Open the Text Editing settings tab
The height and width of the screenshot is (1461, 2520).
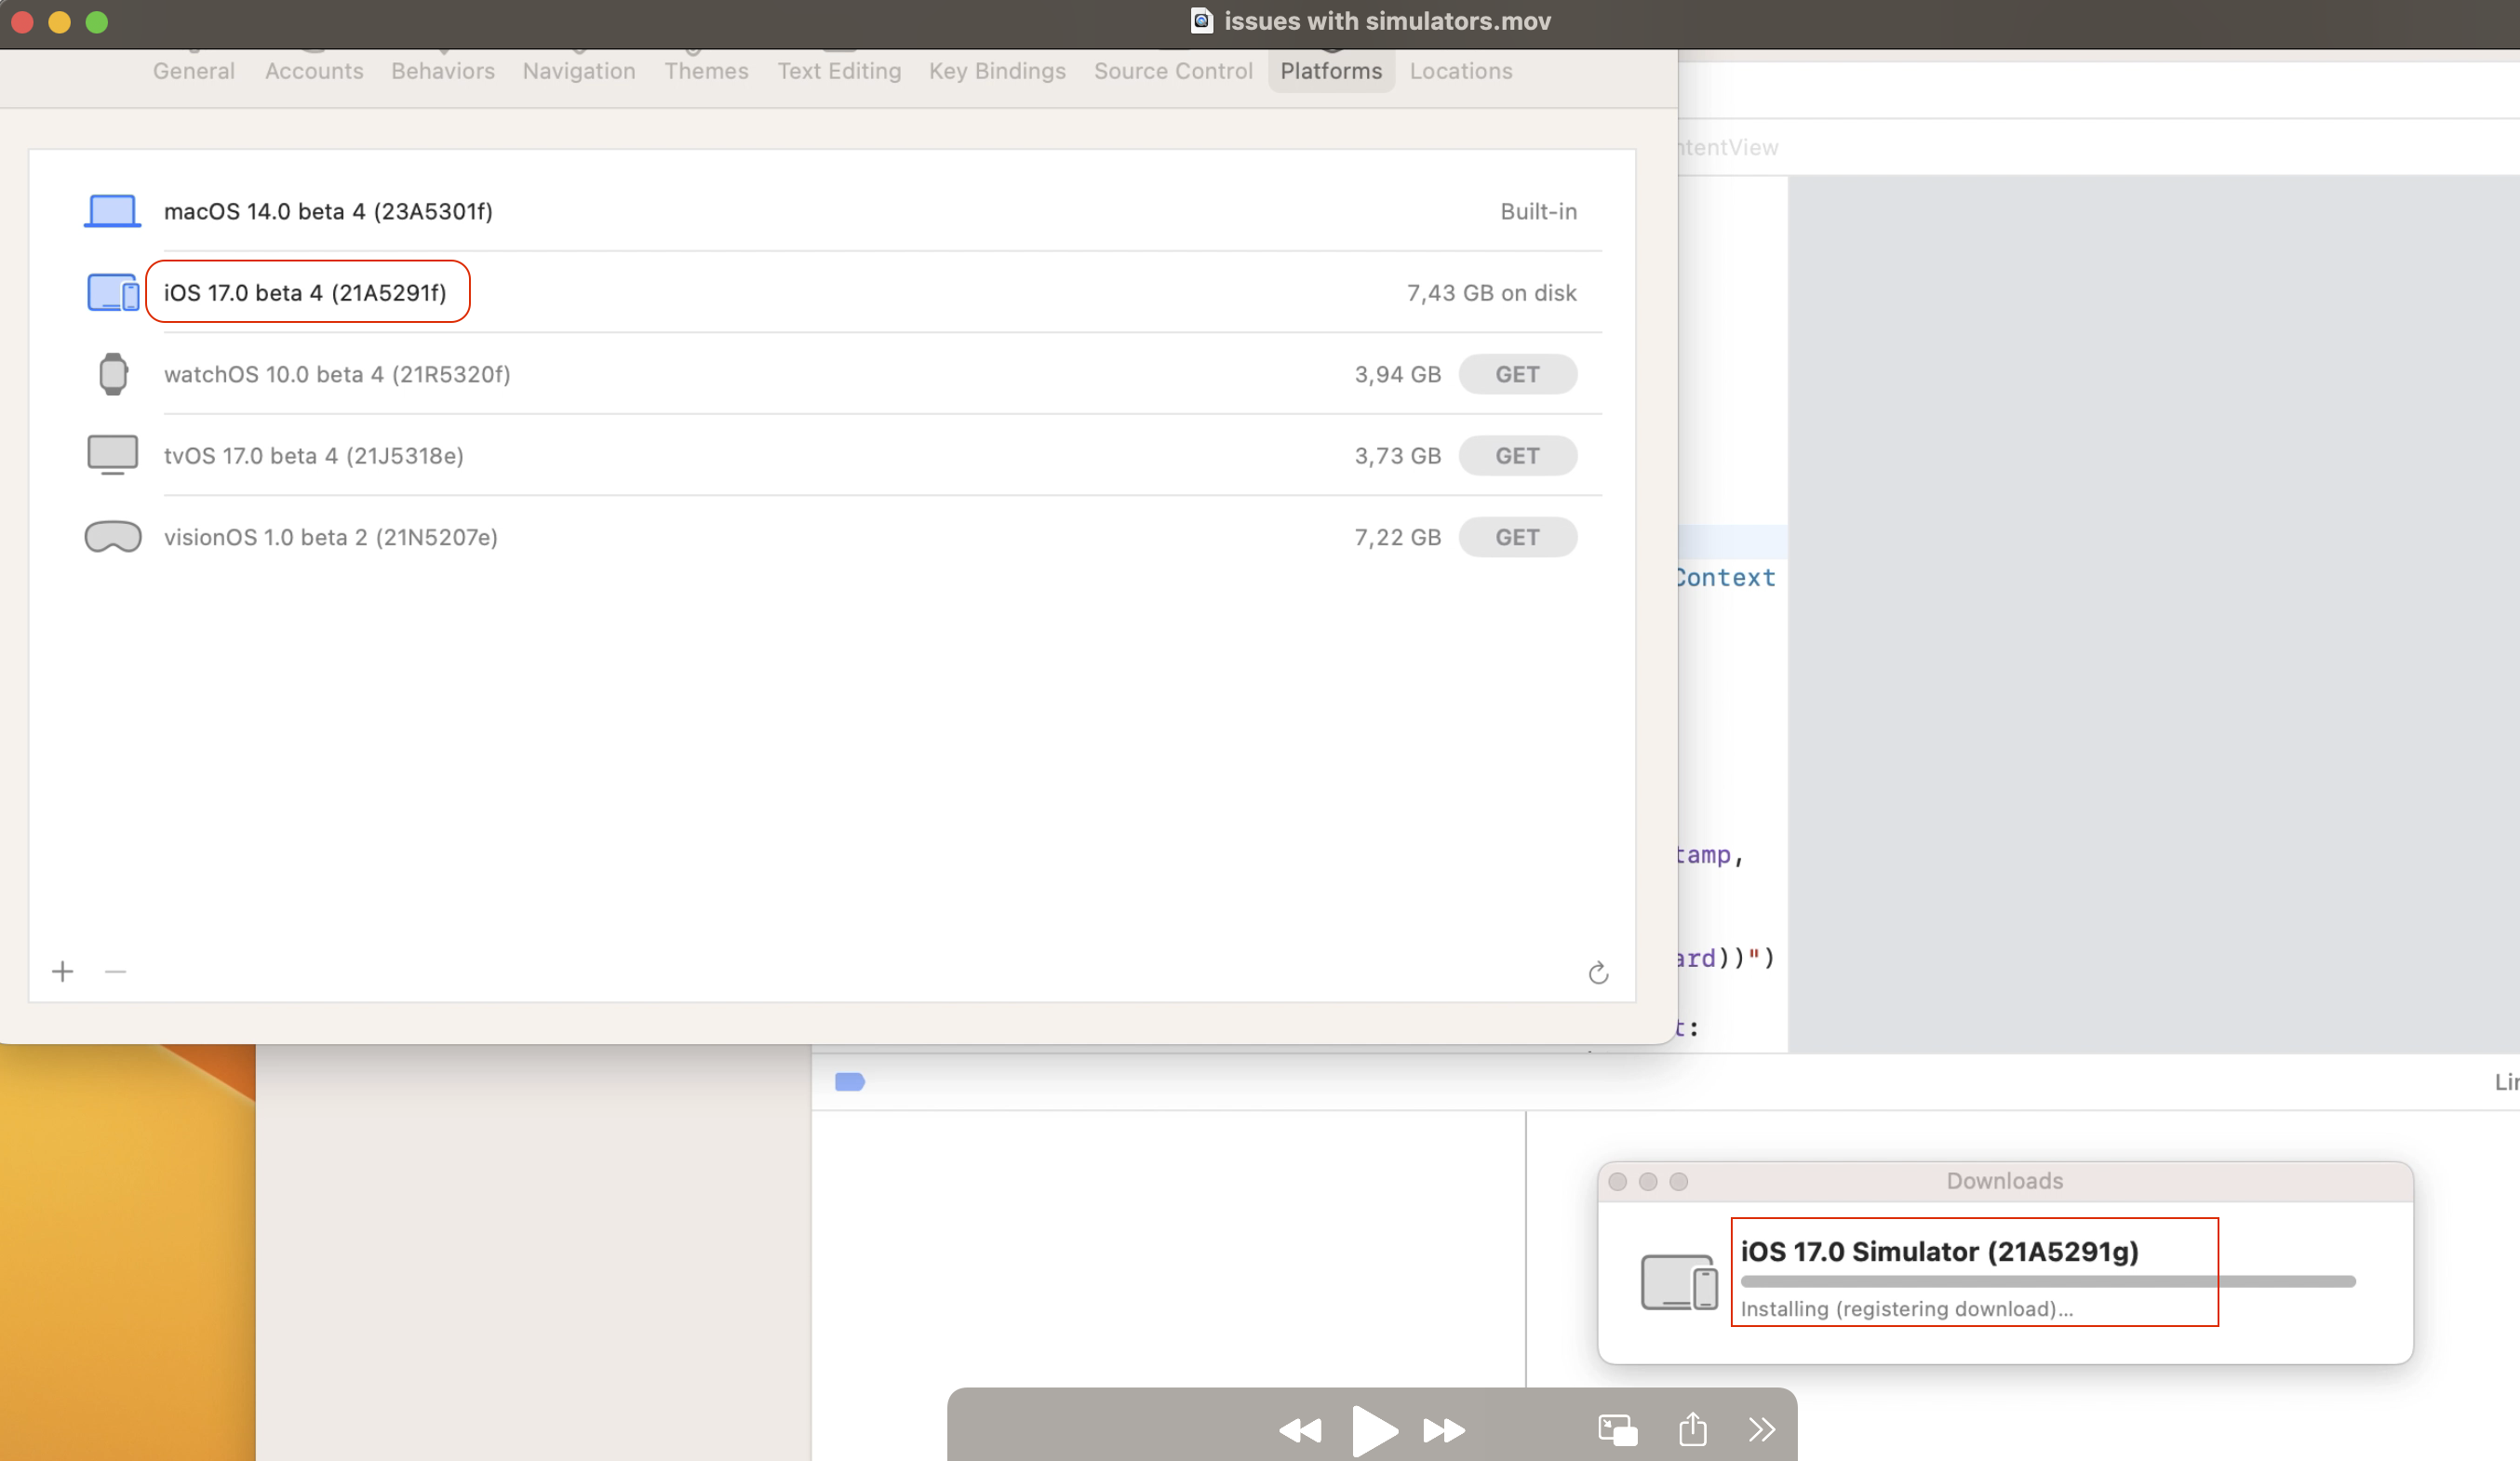coord(838,71)
